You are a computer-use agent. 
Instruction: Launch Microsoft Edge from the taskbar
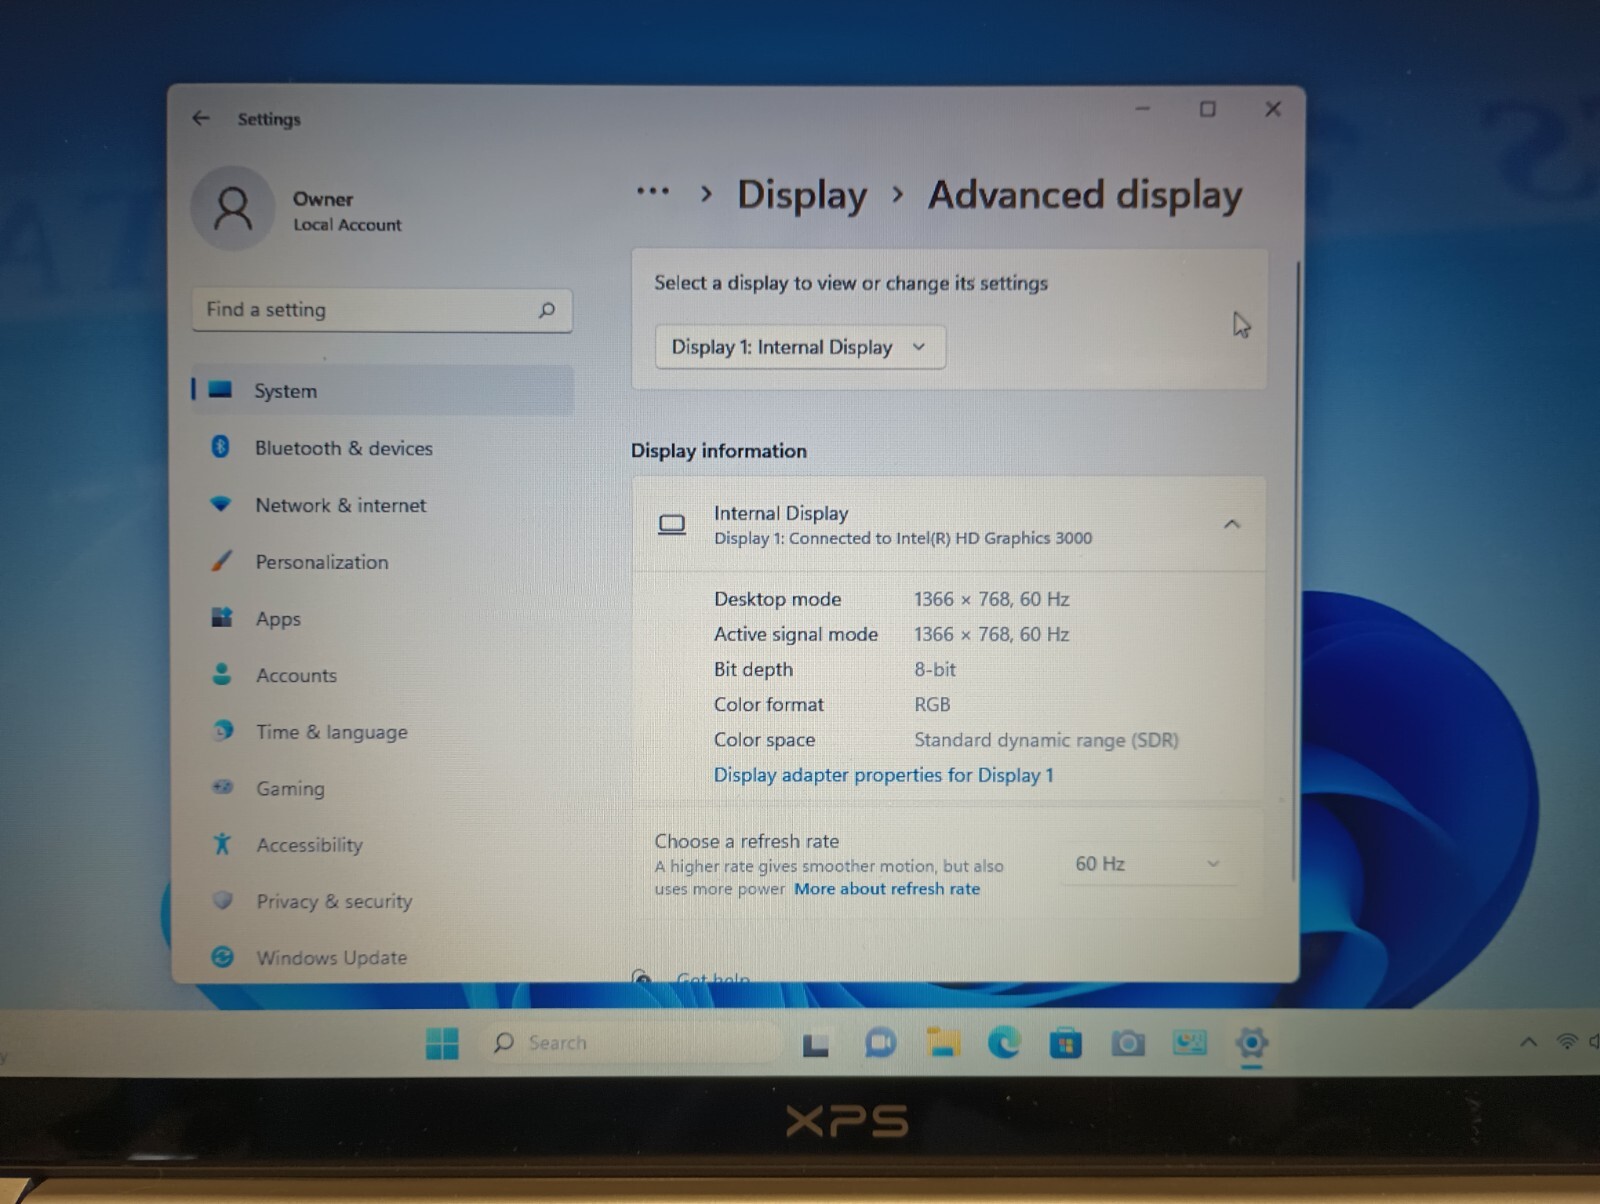click(1004, 1043)
